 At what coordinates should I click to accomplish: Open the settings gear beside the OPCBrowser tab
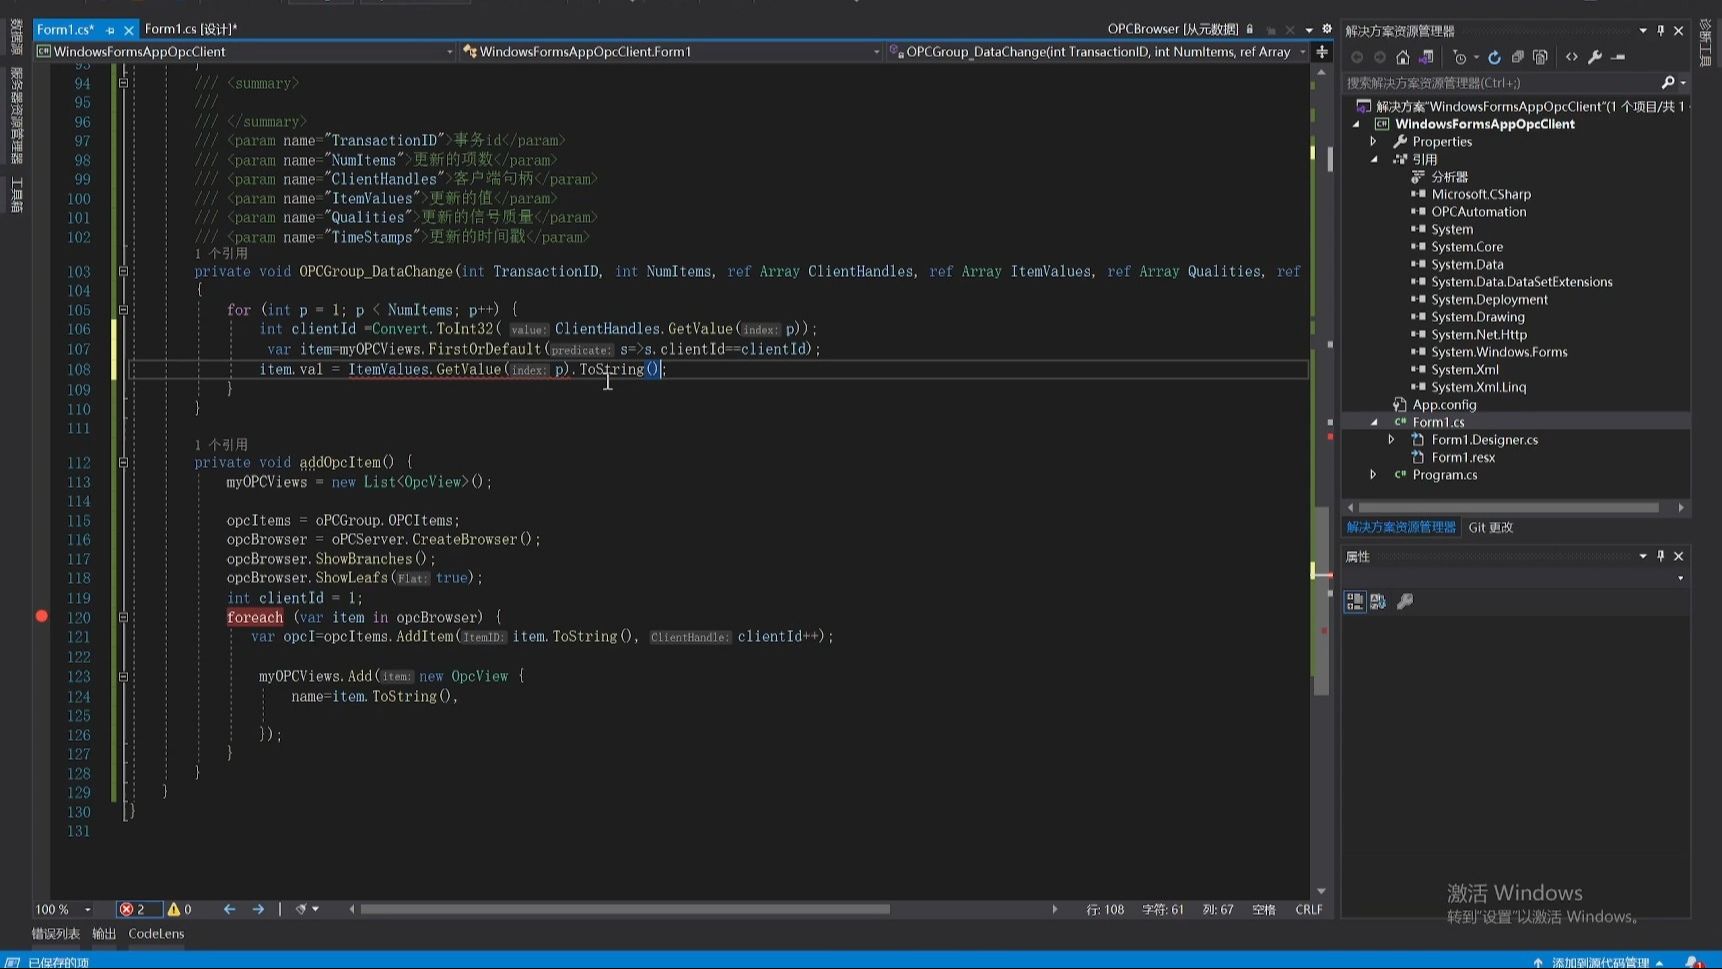point(1327,29)
